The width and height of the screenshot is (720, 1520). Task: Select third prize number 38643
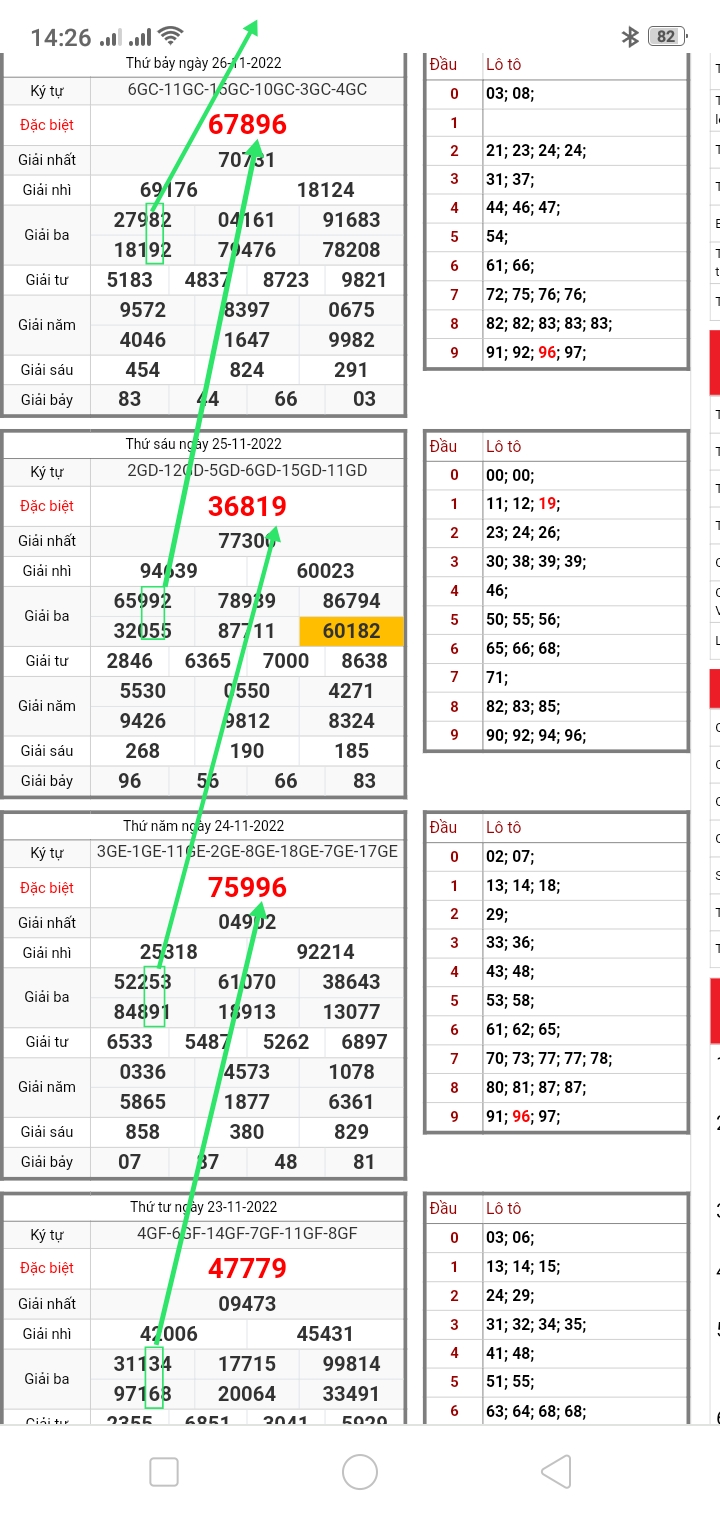coord(351,982)
